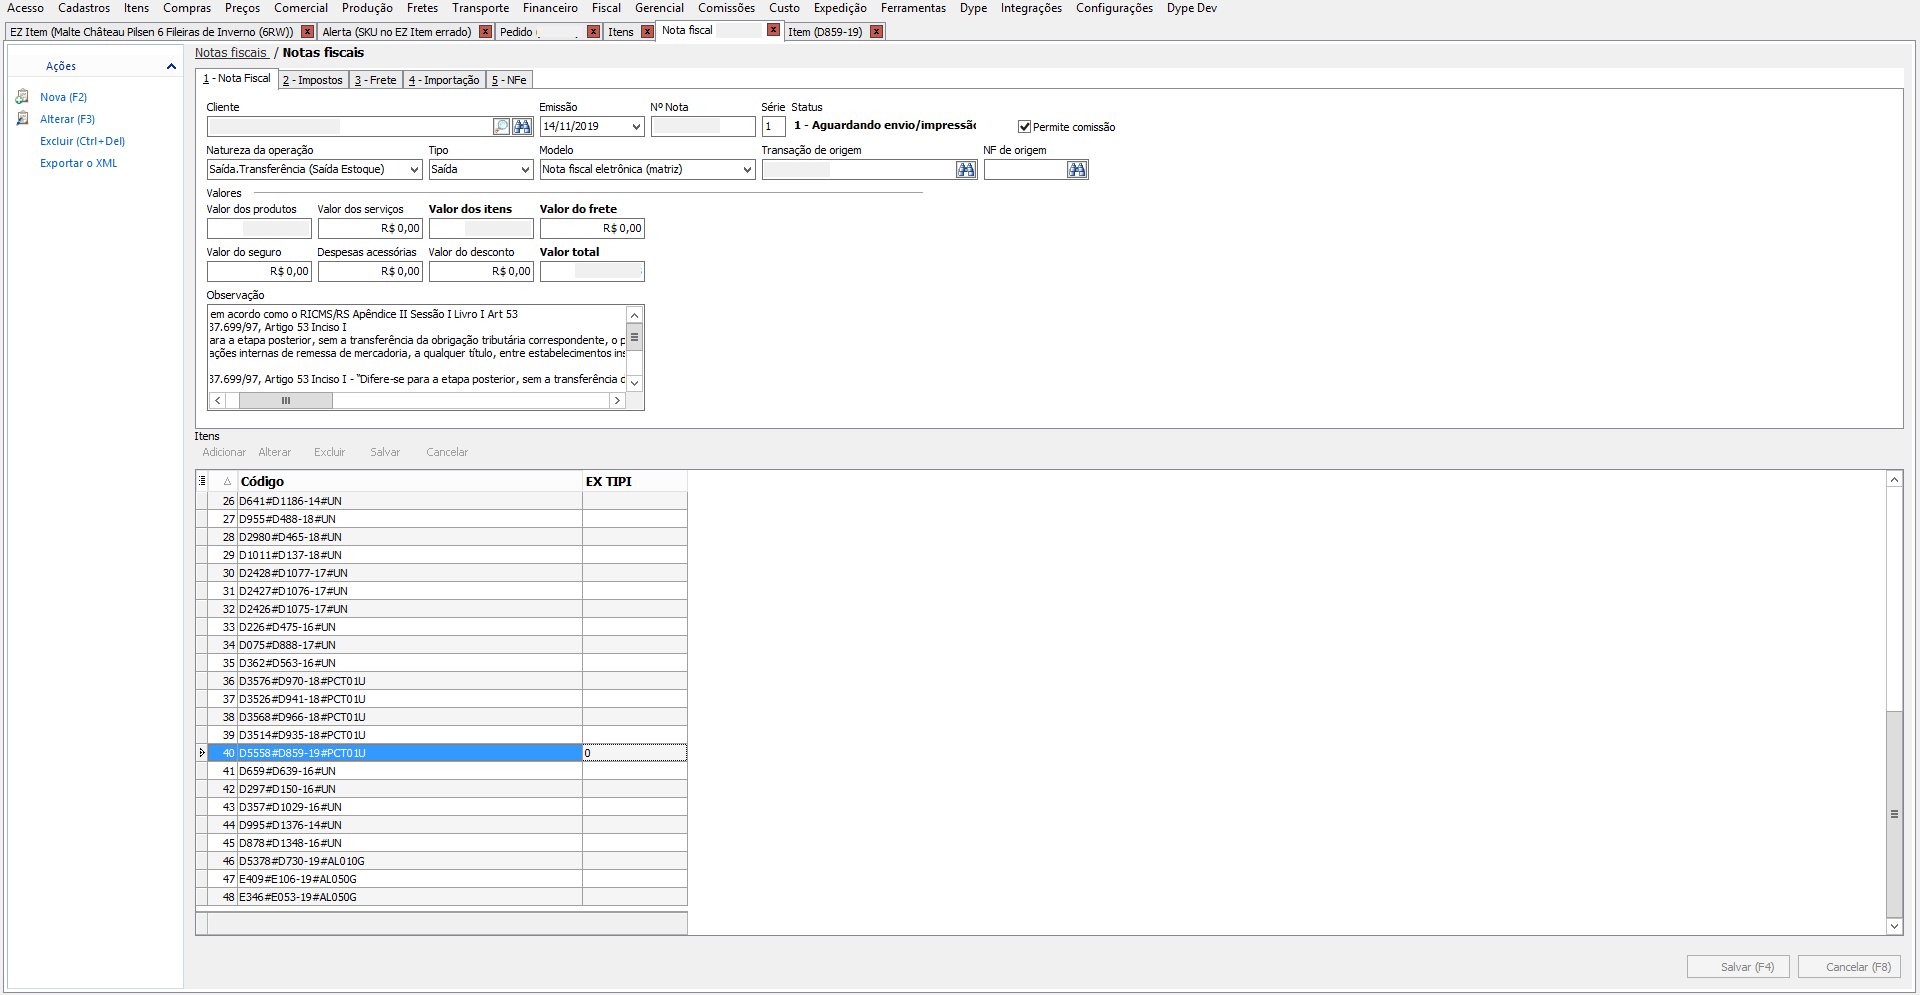This screenshot has height=995, width=1920.
Task: Click Exportar o XML link
Action: click(x=78, y=163)
